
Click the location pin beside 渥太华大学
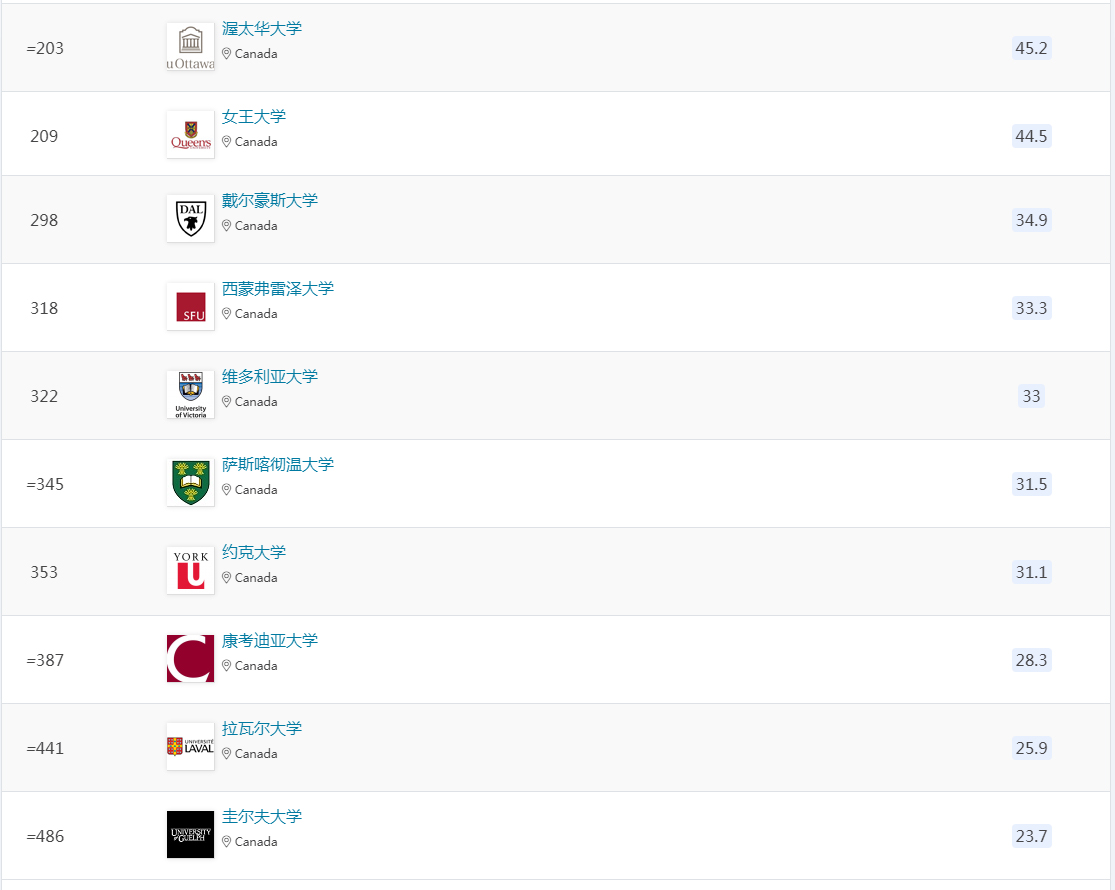click(228, 54)
